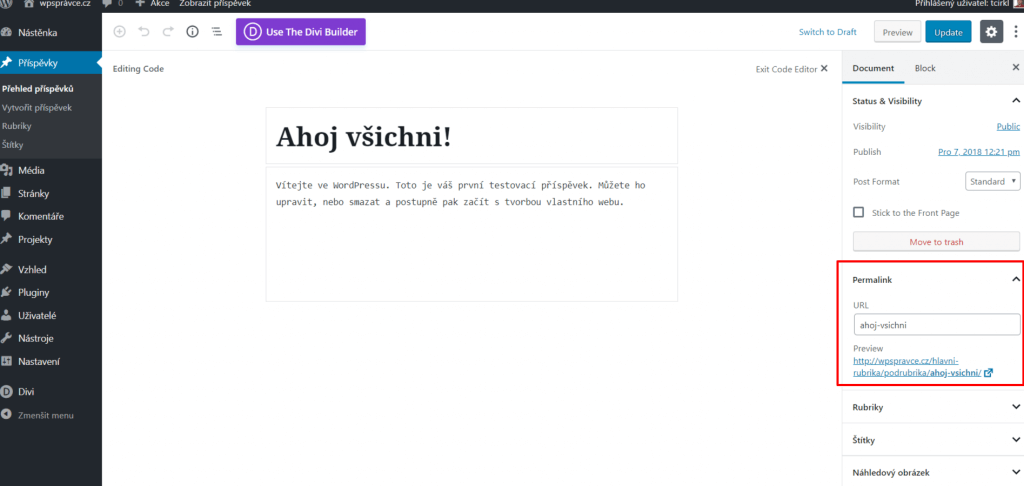Screen dimensions: 1024x486
Task: Click the Média sidebar icon
Action: click(7, 170)
